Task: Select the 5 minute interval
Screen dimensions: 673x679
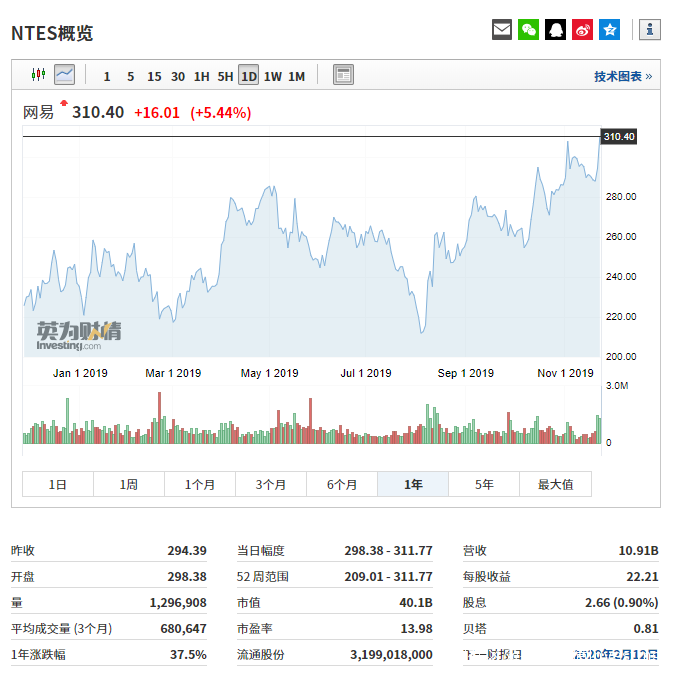Action: [130, 77]
